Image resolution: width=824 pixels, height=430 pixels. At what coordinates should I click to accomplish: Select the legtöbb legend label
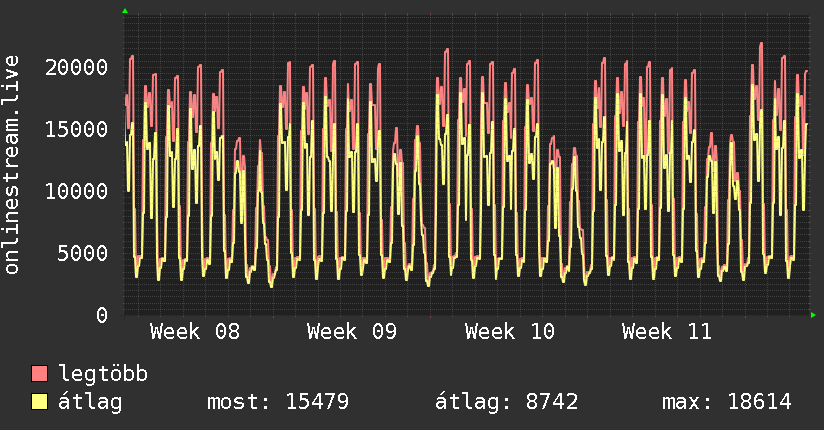point(103,373)
